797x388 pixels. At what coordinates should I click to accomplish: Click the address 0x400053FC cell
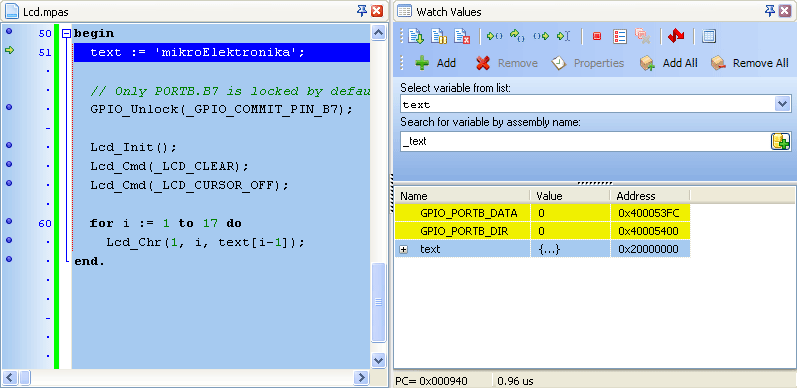(650, 214)
